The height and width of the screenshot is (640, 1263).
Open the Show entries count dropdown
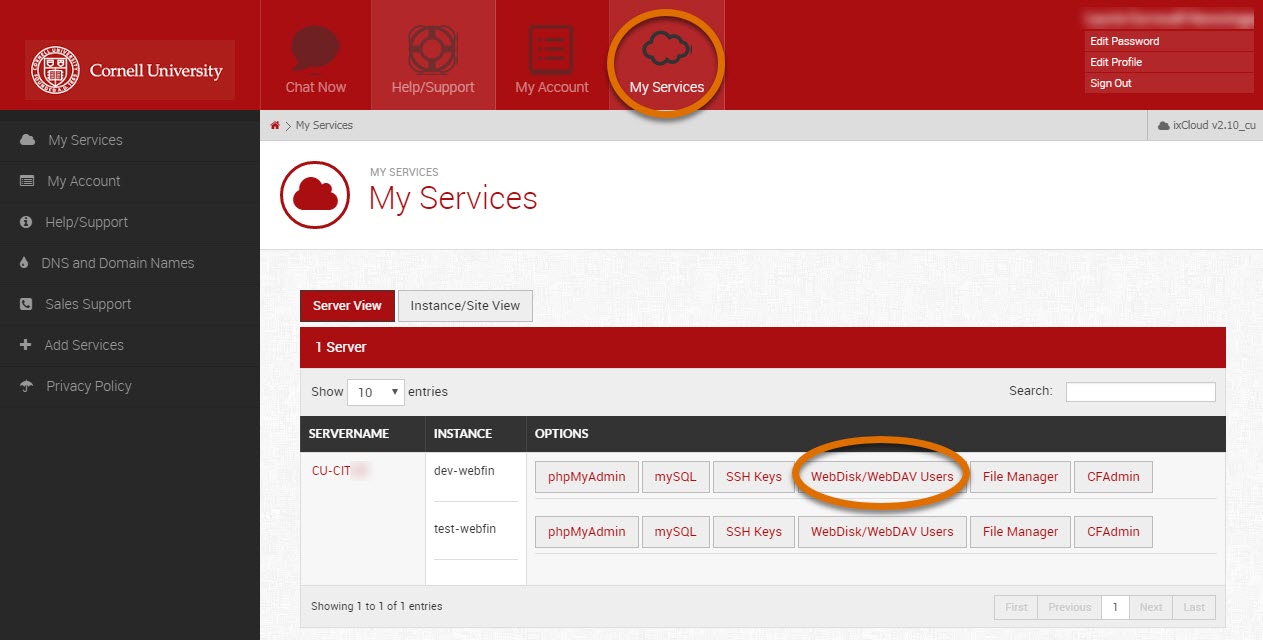(376, 392)
